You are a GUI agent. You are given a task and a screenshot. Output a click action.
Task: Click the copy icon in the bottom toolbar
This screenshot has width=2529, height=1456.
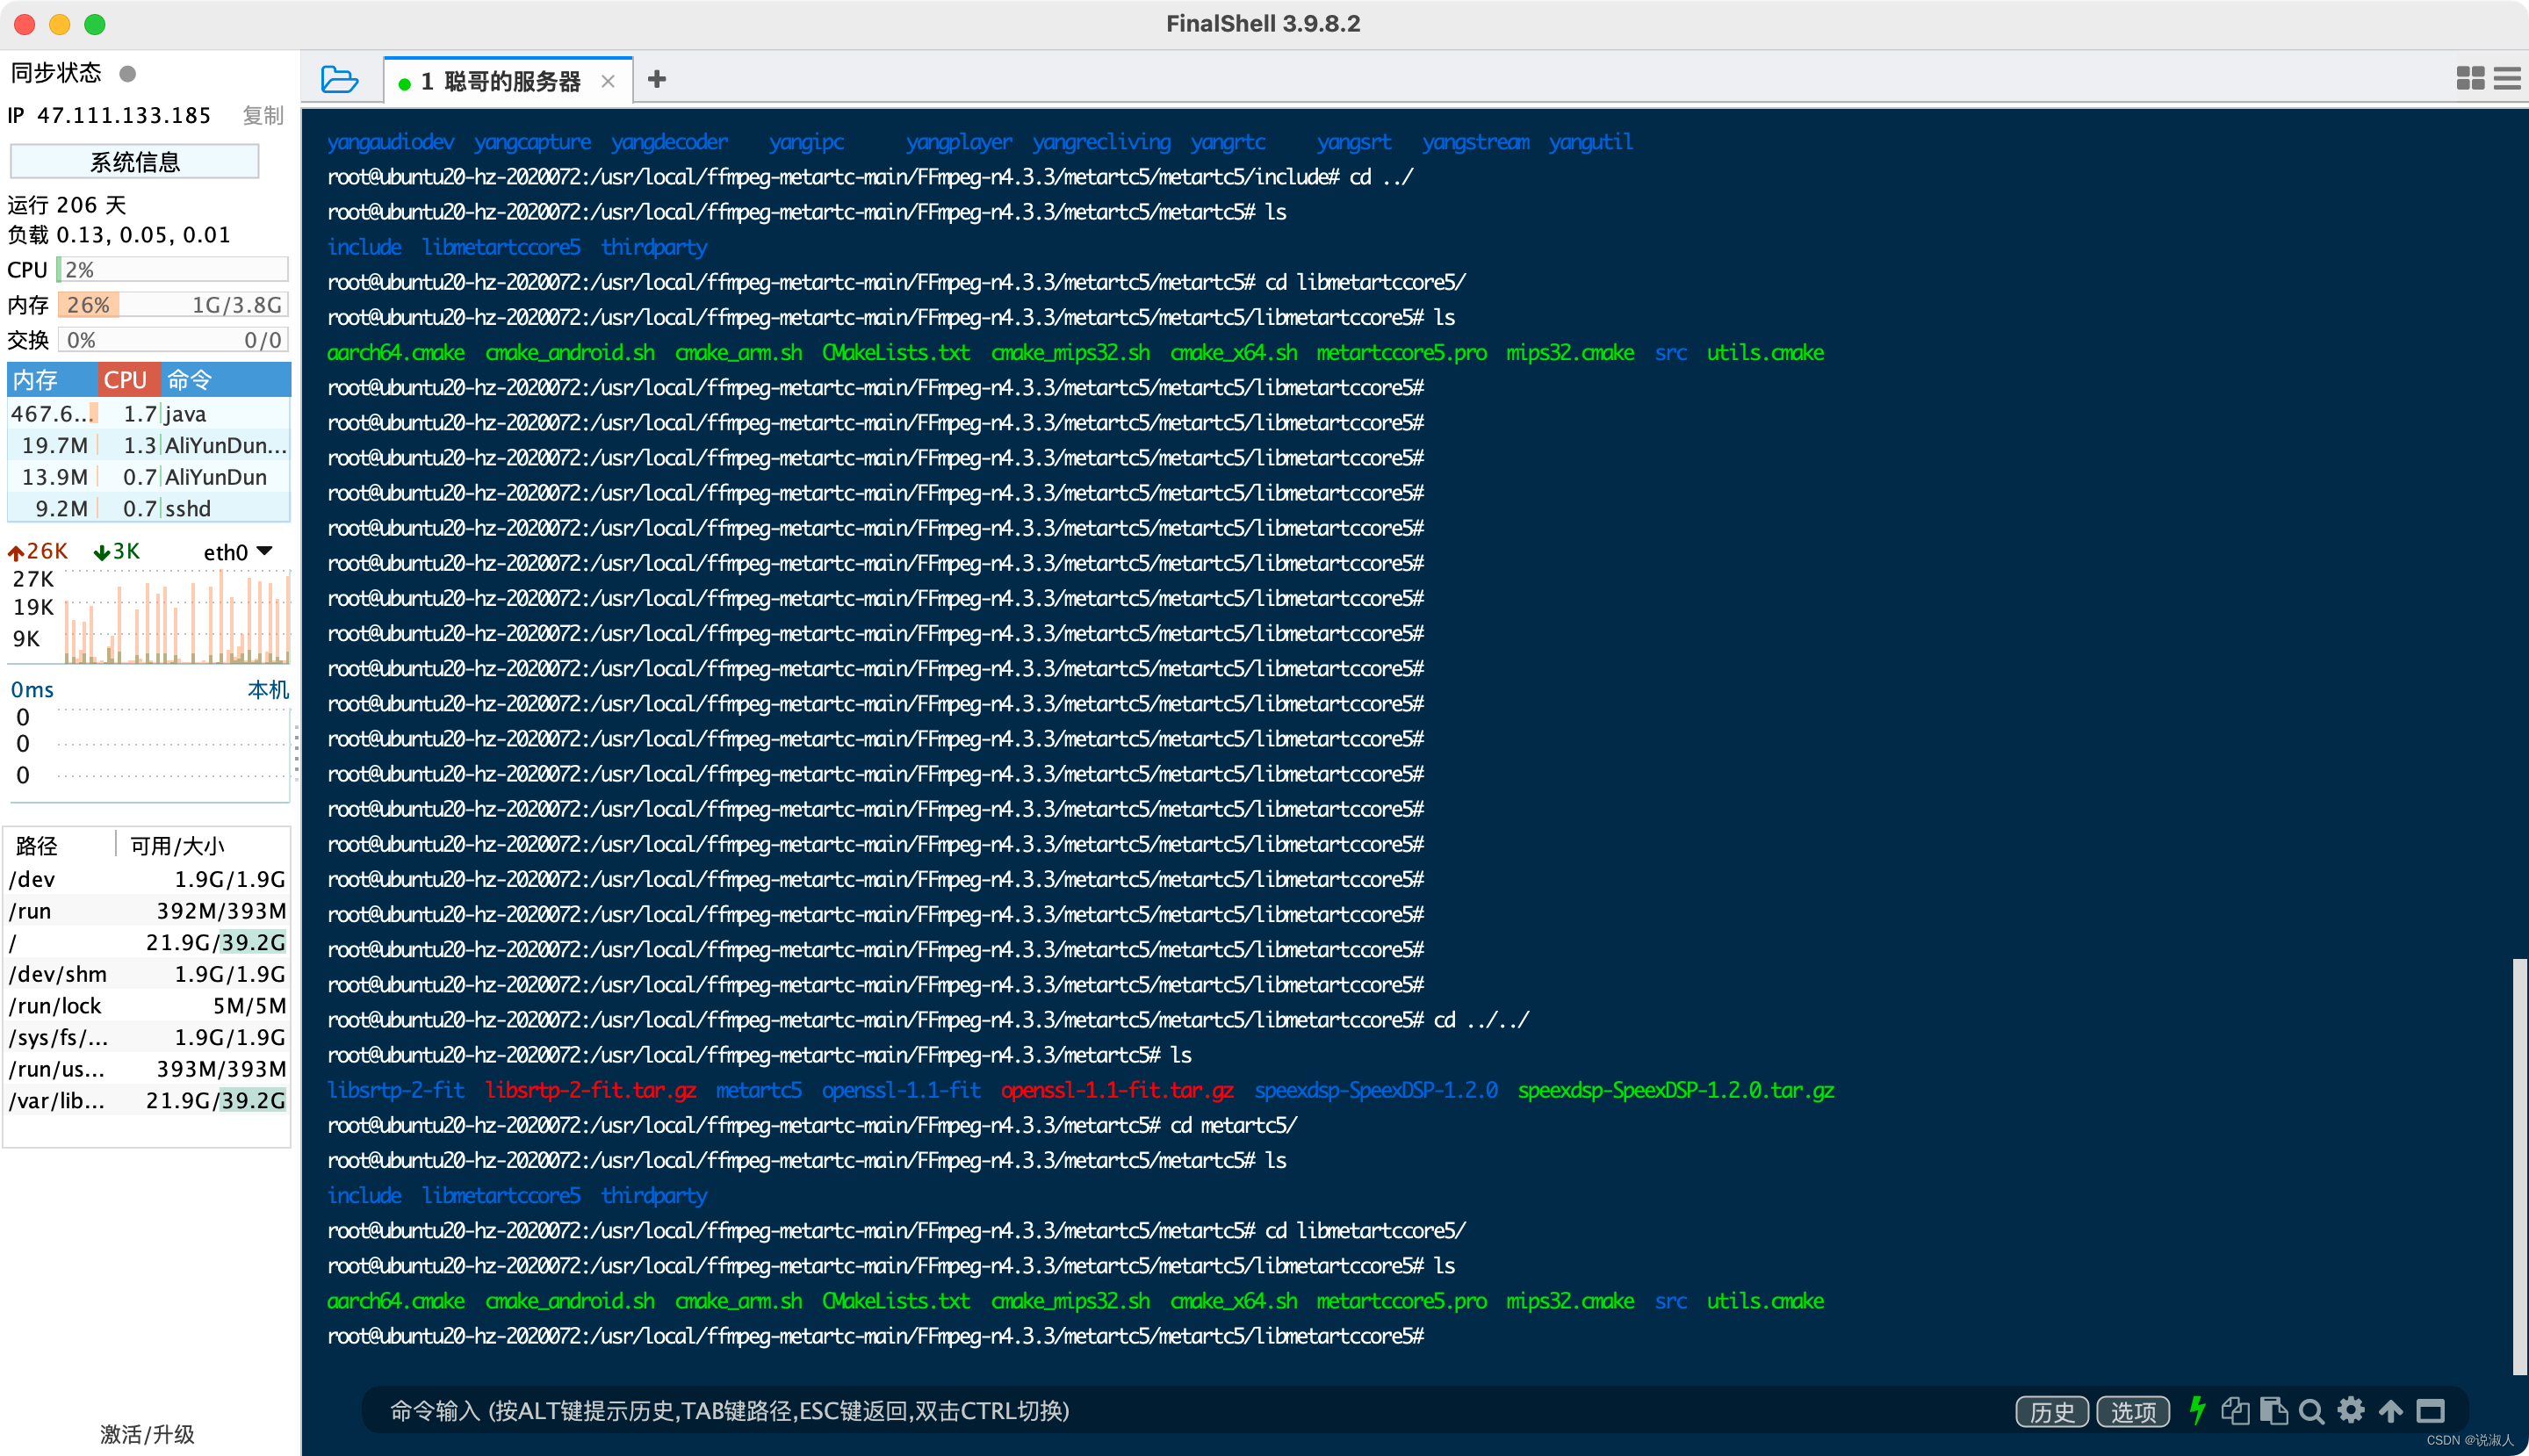(x=2235, y=1411)
